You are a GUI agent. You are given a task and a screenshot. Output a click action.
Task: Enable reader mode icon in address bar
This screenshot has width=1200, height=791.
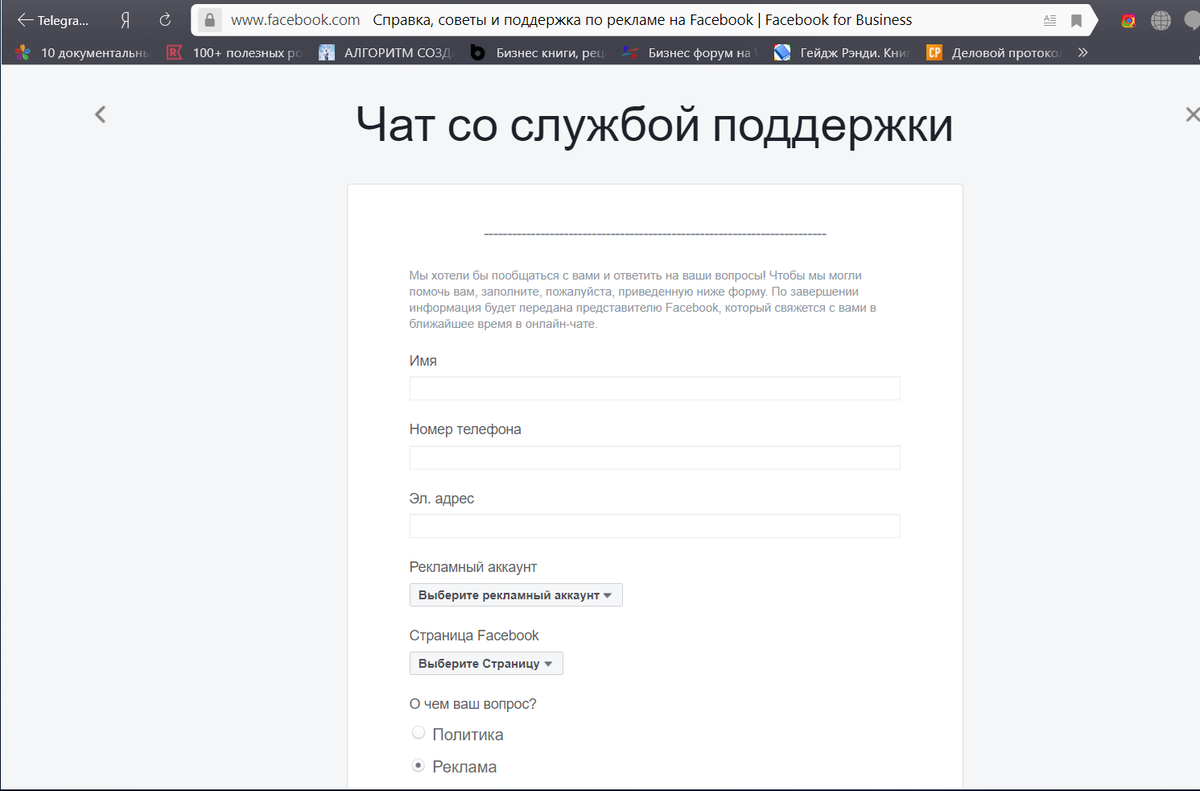[x=1049, y=20]
